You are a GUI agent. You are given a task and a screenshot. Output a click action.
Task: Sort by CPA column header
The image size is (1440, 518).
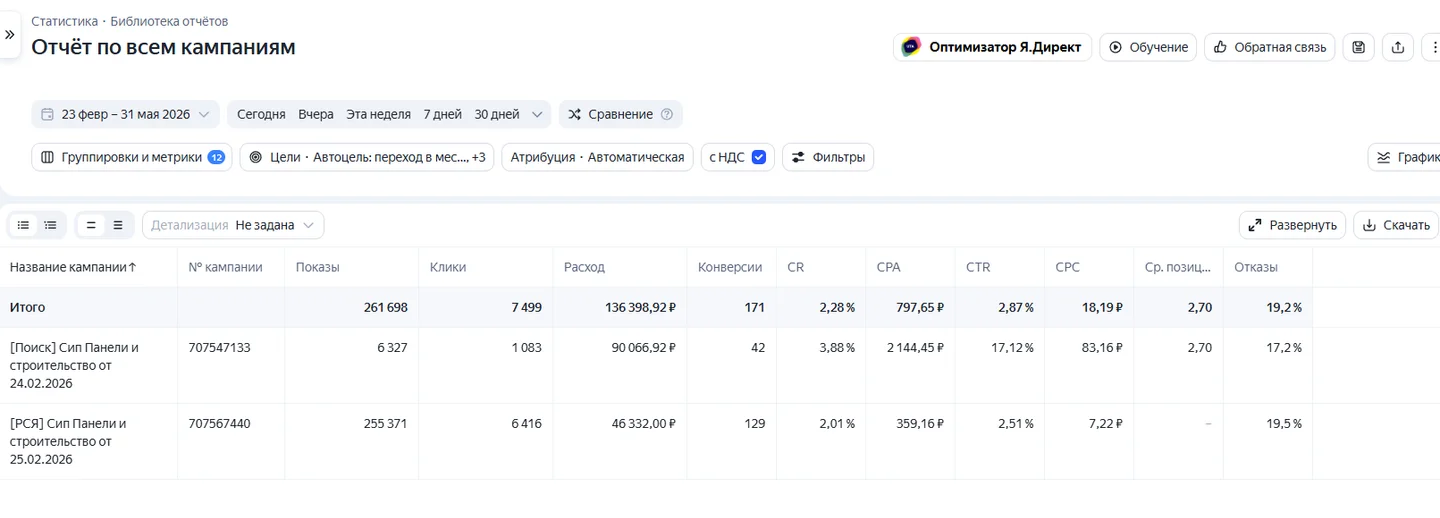888,267
